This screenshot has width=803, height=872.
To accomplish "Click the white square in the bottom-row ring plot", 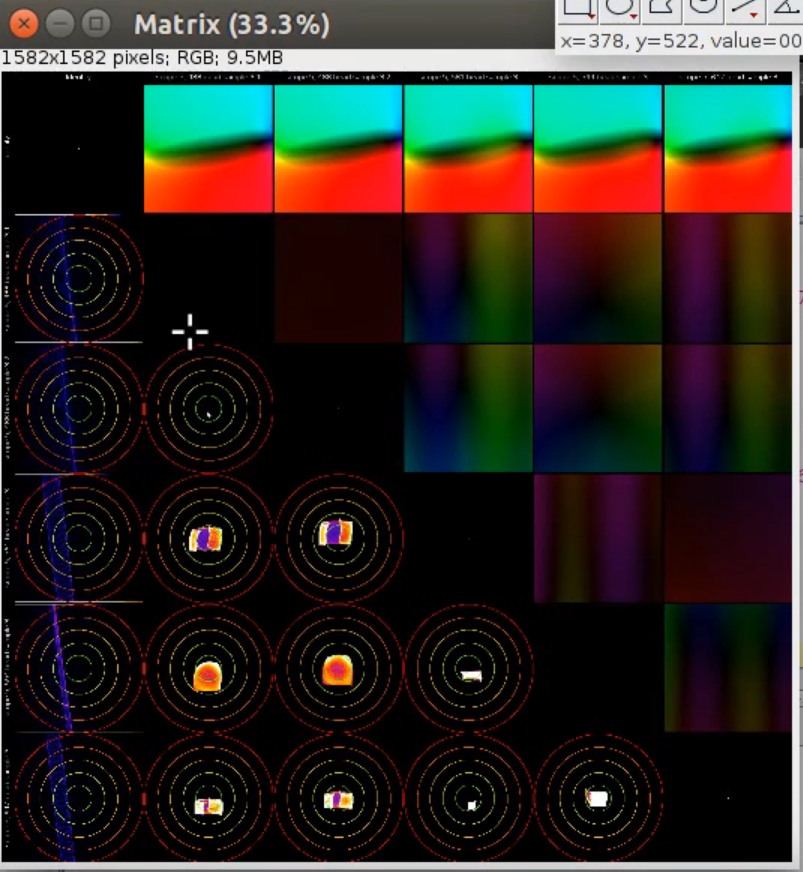I will pos(597,798).
